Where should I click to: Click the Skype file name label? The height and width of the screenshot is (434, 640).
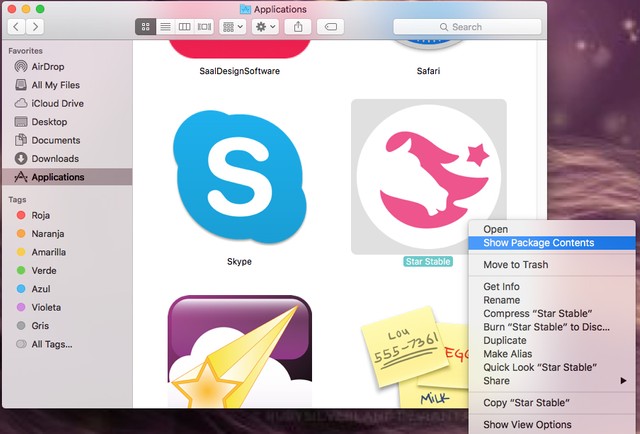(x=239, y=261)
